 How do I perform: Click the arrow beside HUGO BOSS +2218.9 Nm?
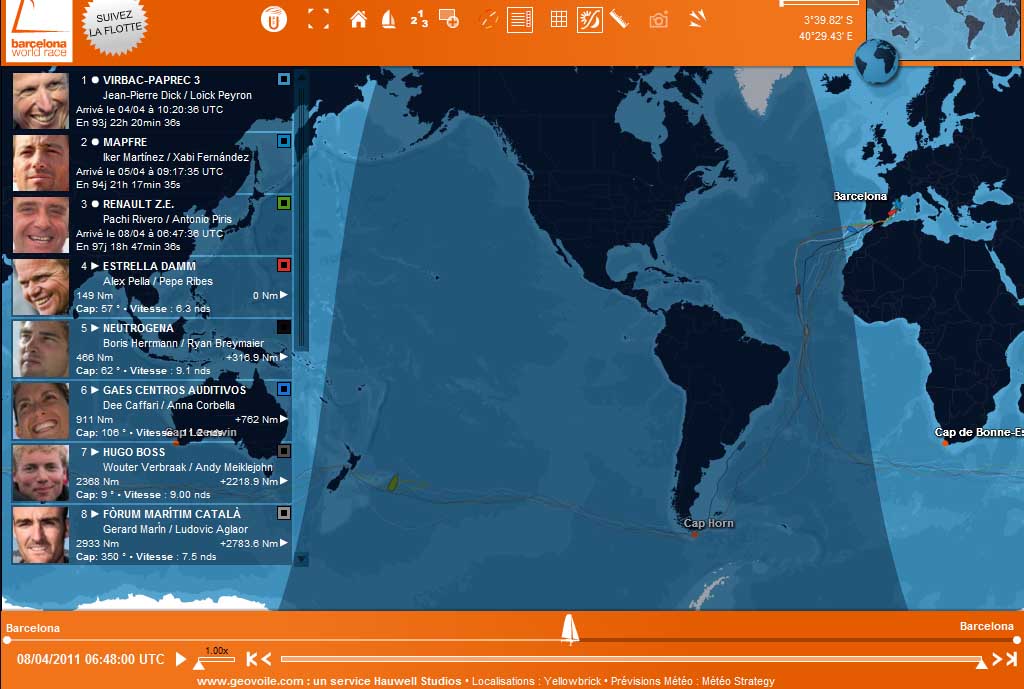(x=284, y=481)
